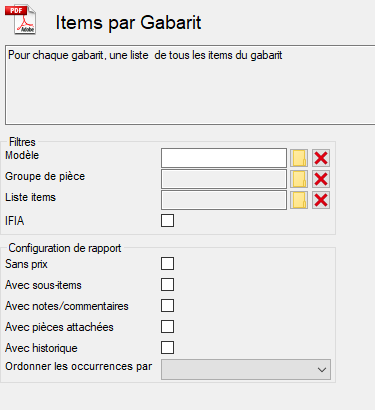Screen dimensions: 375x410
Task: Toggle the Avec historique checkbox
Action: tap(167, 348)
